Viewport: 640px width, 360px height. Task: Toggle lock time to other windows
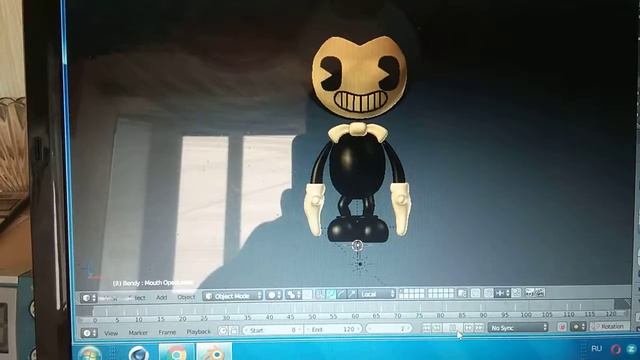233,331
